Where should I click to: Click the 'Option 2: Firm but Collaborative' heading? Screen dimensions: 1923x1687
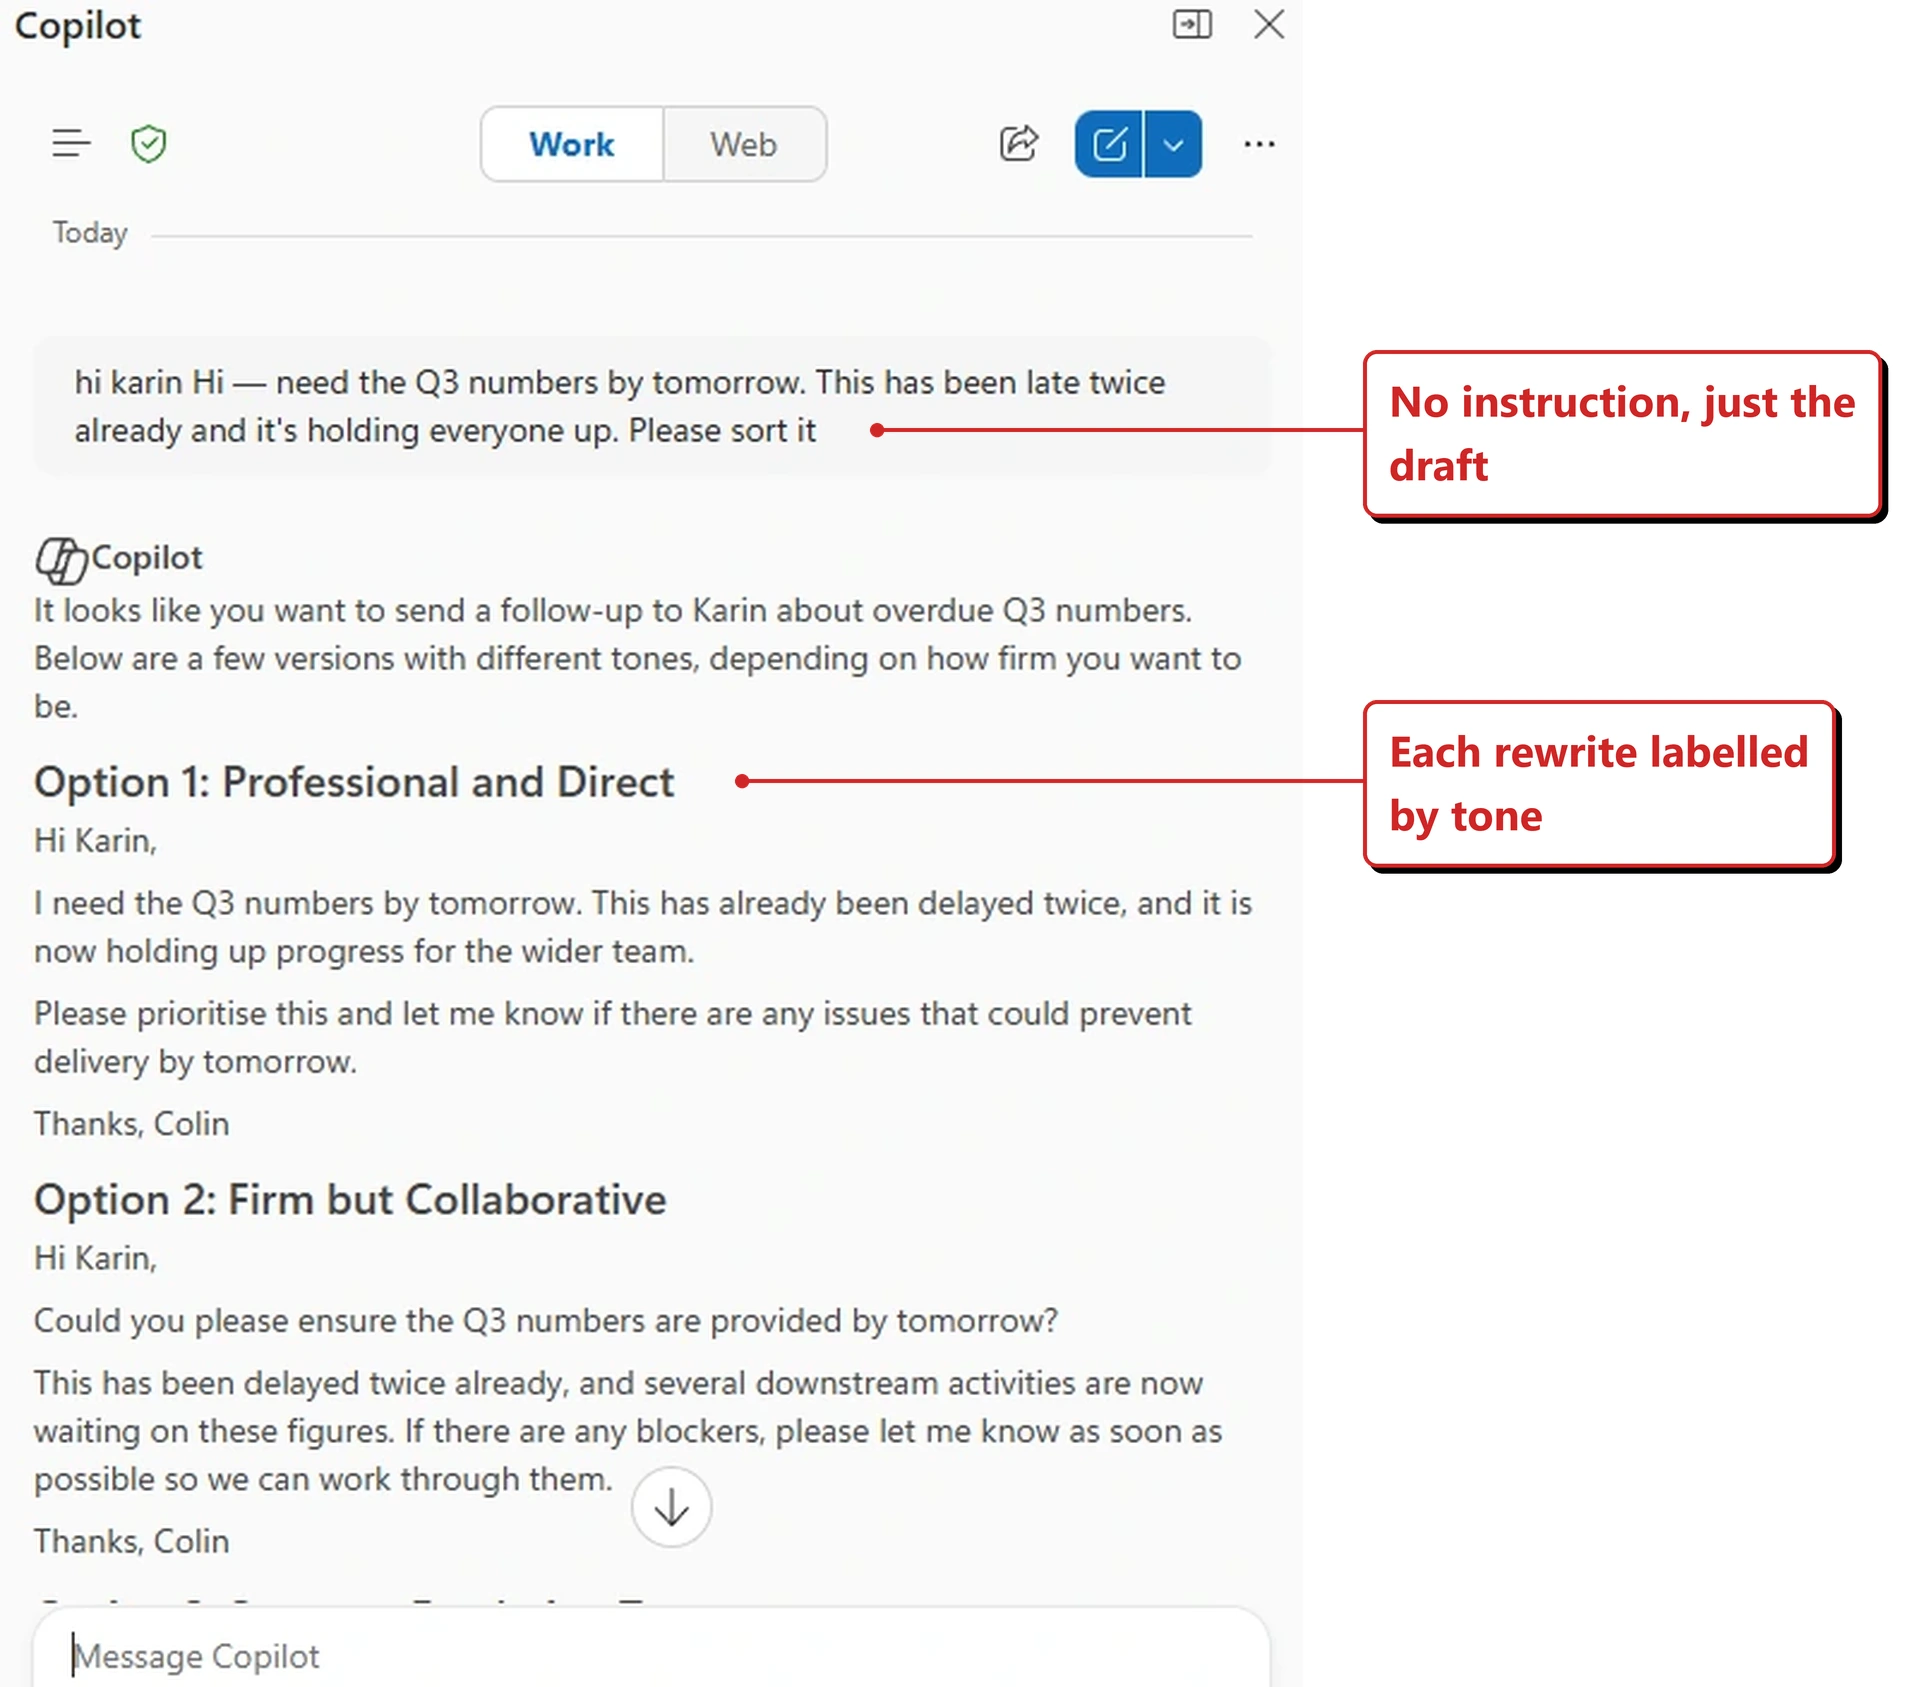(x=350, y=1199)
